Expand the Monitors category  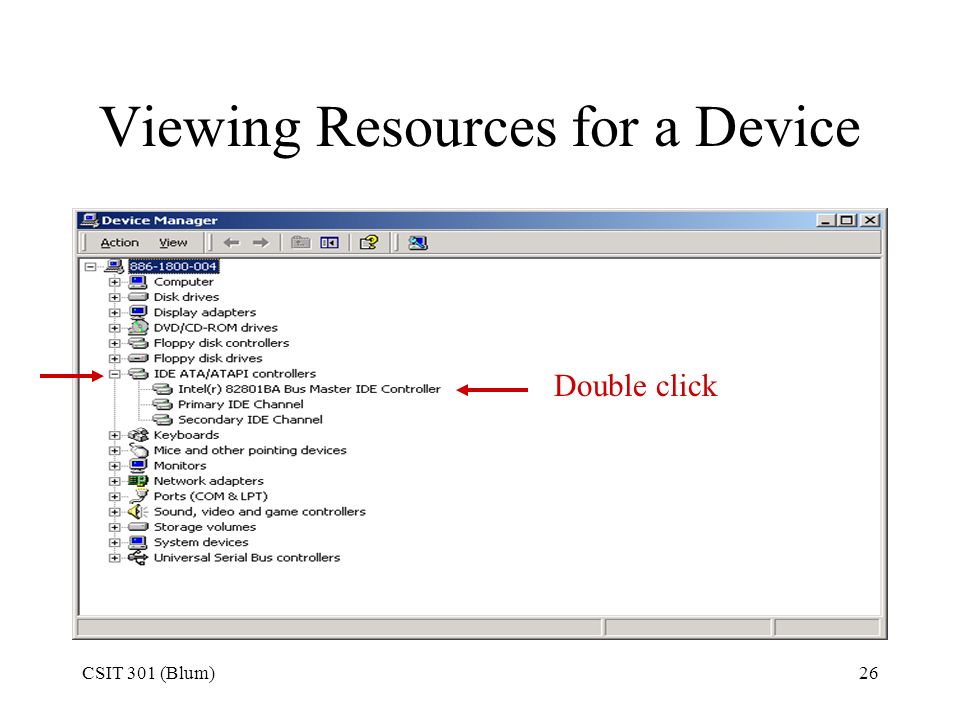point(114,466)
